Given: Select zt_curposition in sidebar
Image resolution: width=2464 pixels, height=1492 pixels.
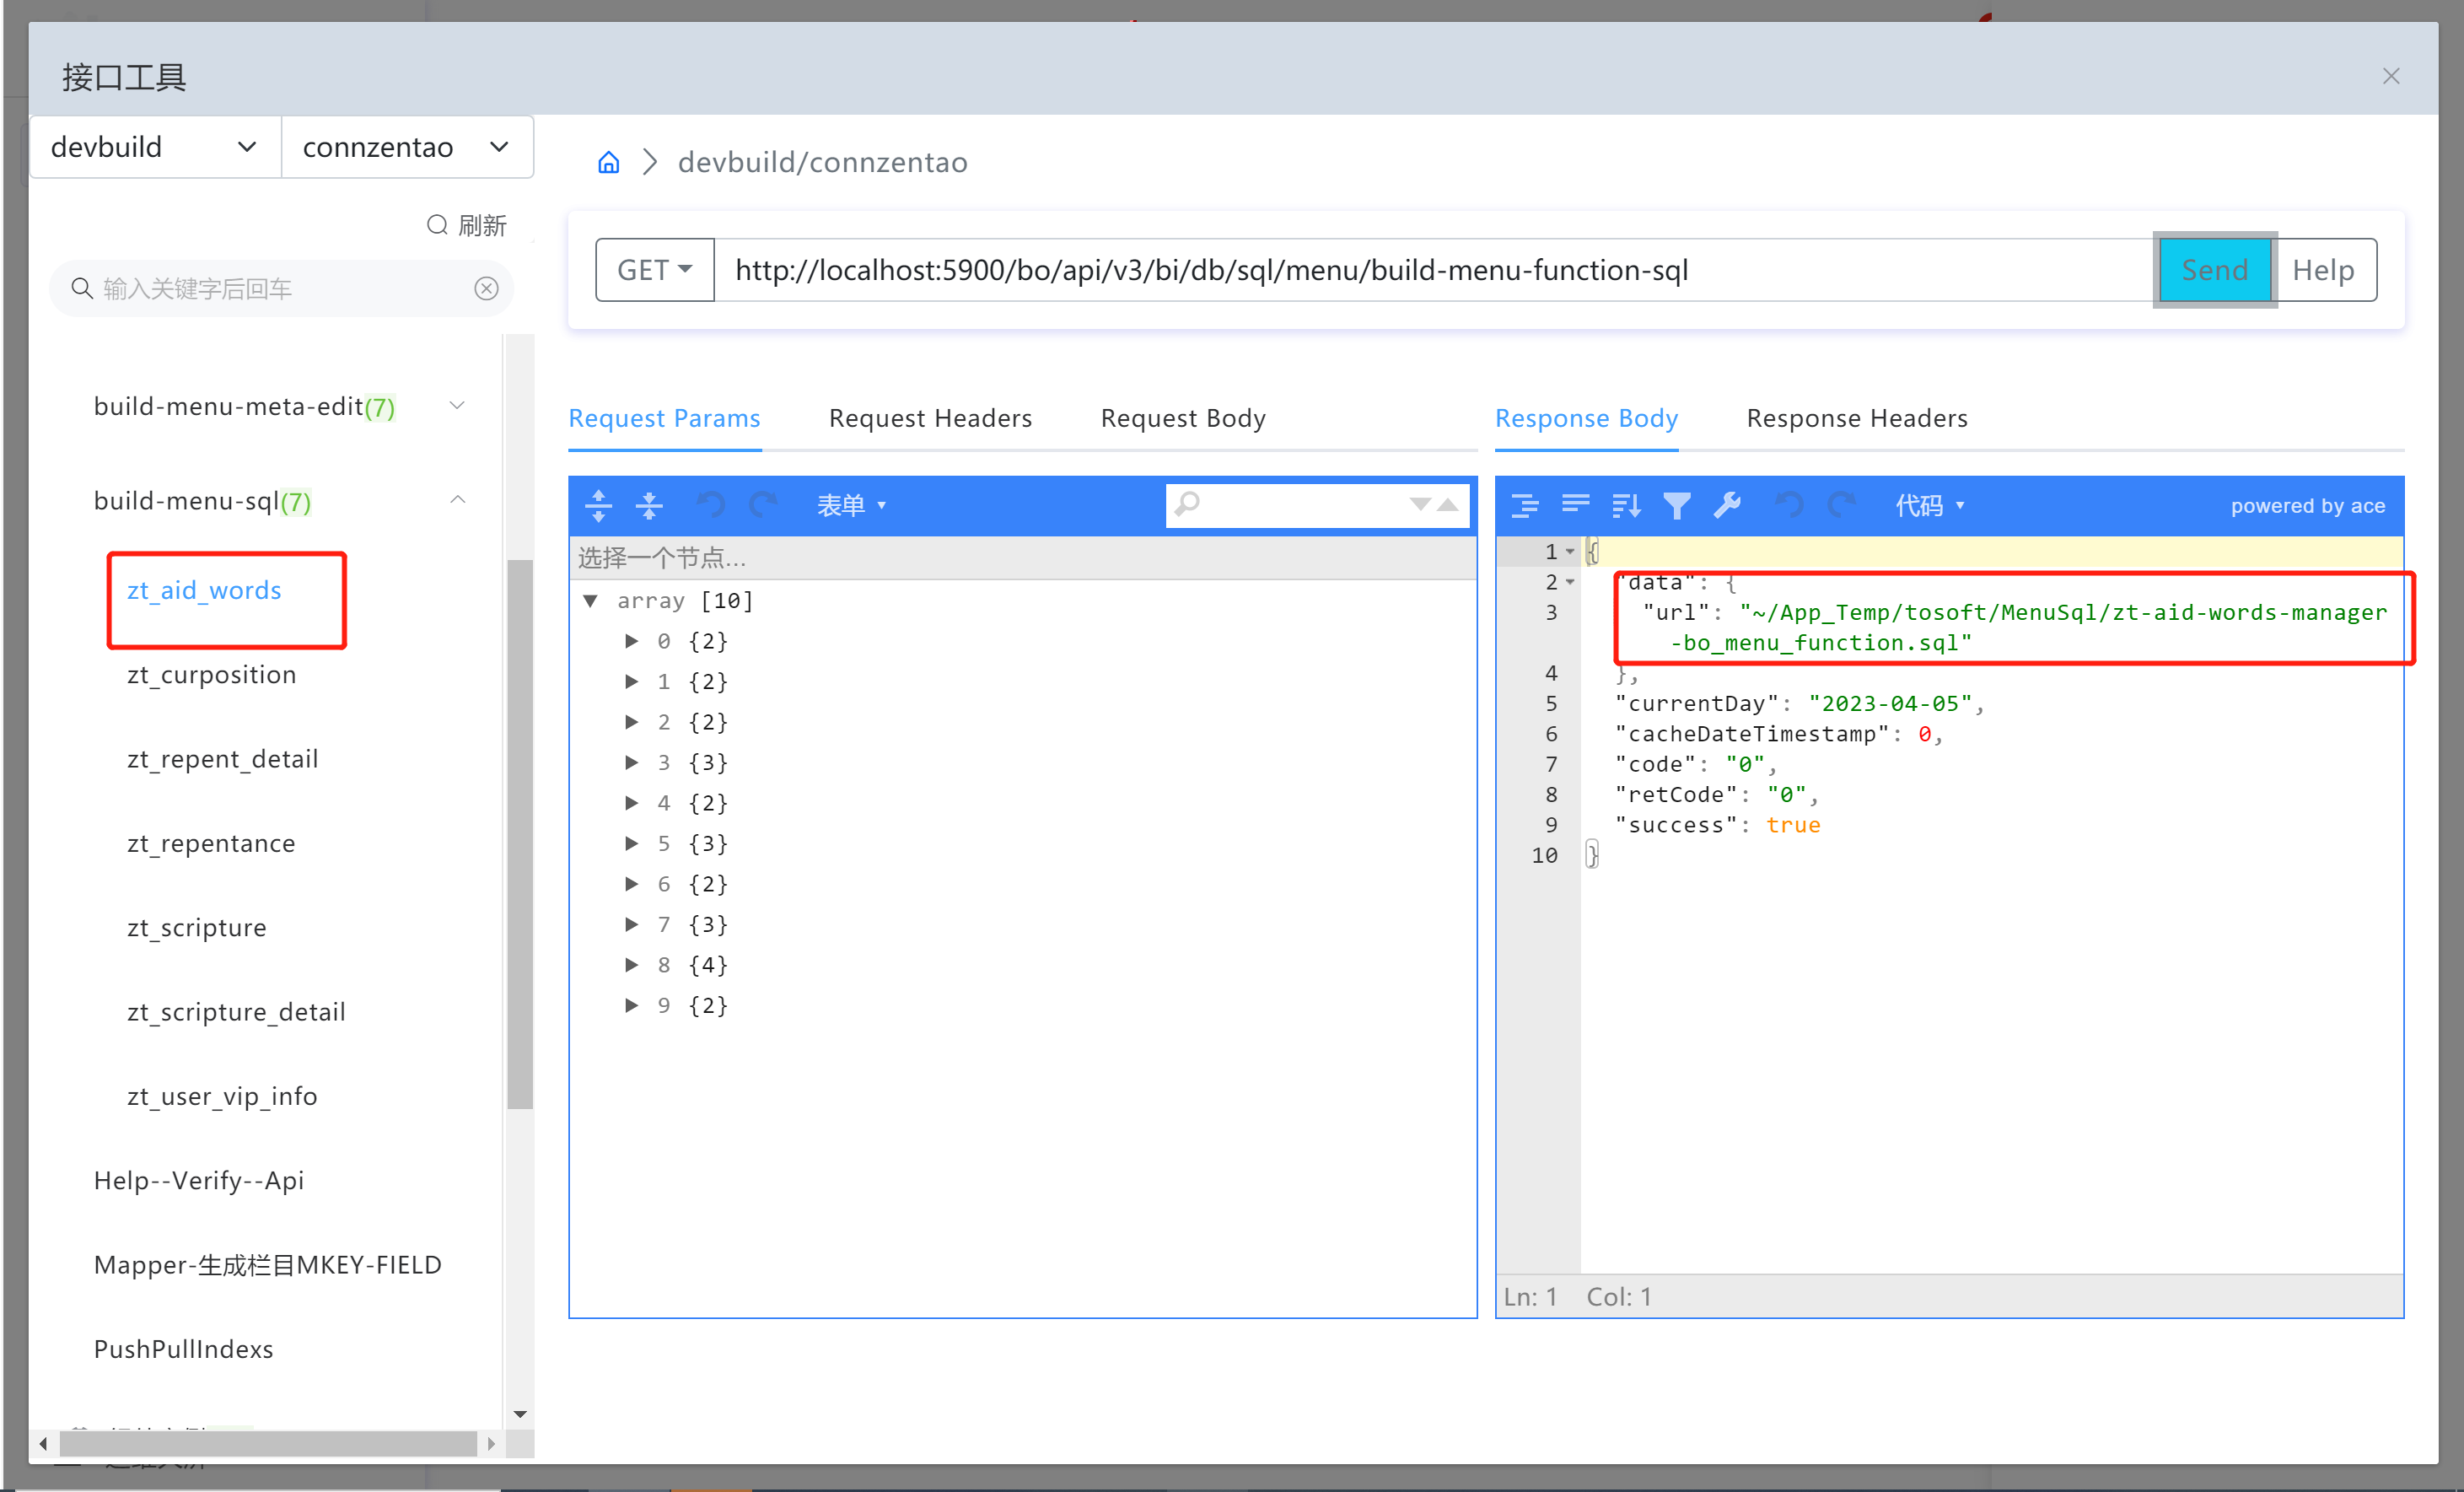Looking at the screenshot, I should pos(211,674).
